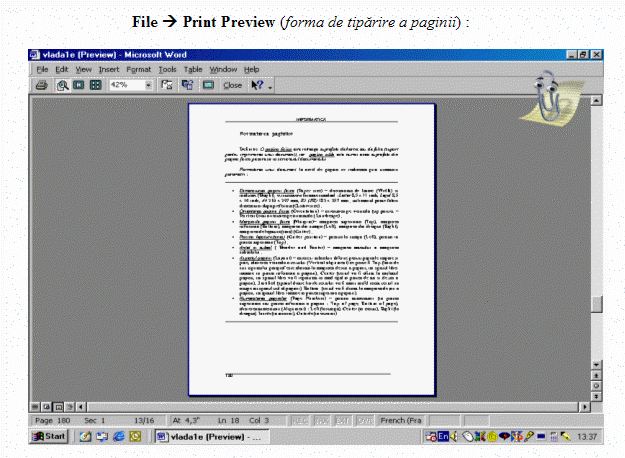Click the vertical scrollbar up arrow
Screen dimensions: 625x458
[596, 100]
